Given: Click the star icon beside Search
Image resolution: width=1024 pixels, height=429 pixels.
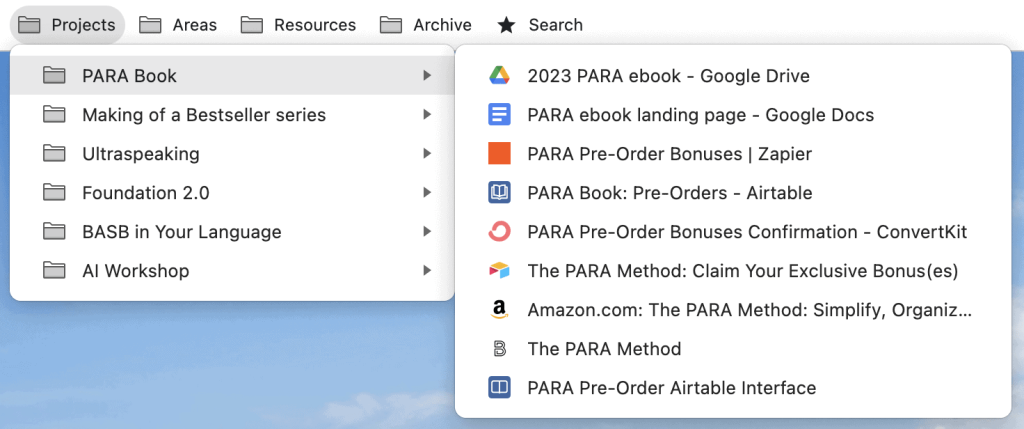Looking at the screenshot, I should 506,25.
